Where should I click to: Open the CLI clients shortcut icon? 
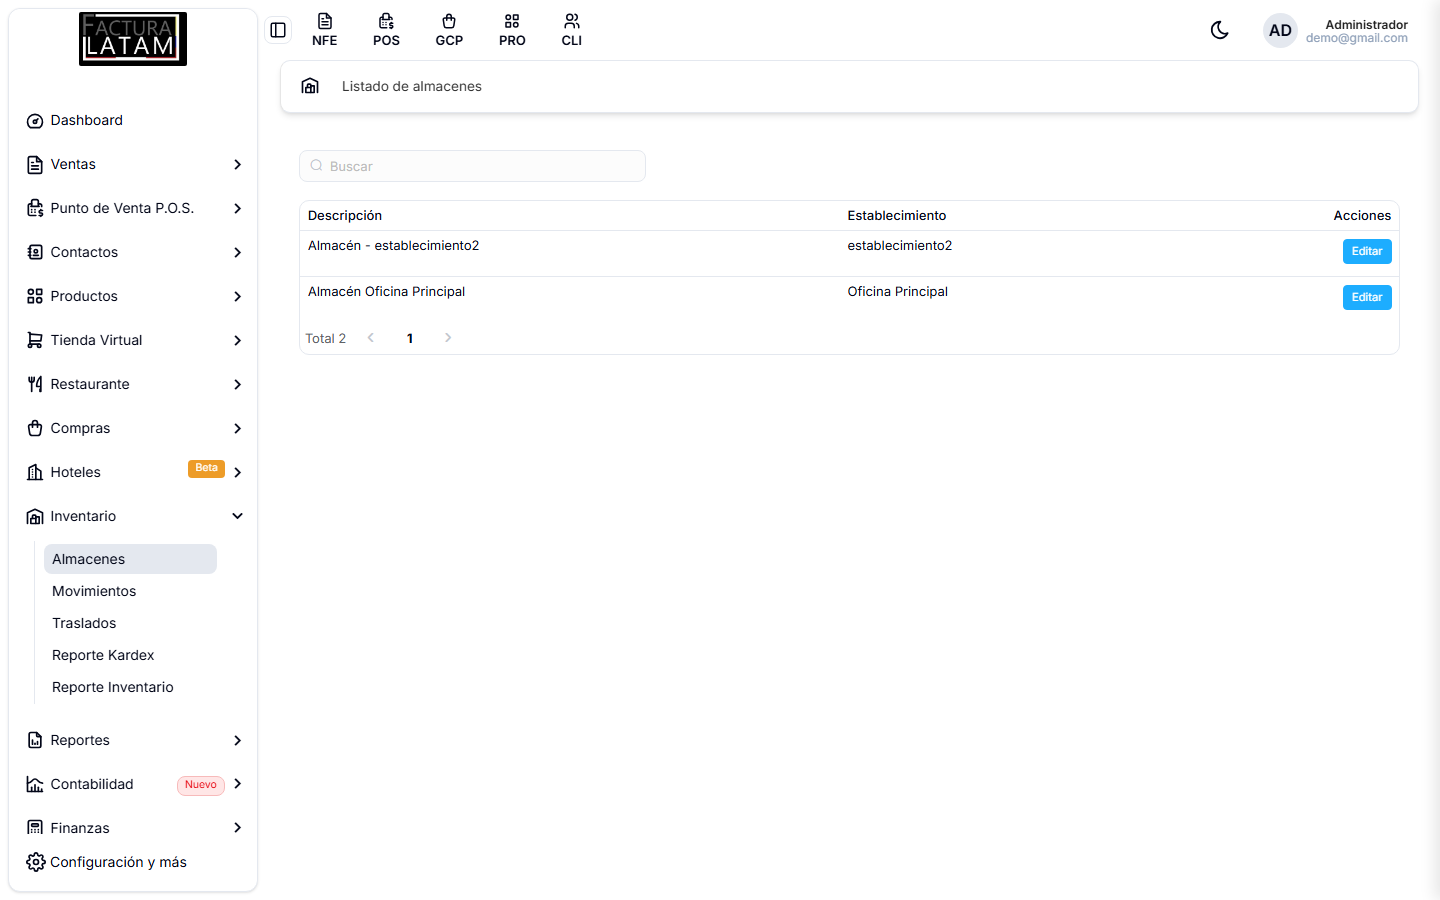572,30
